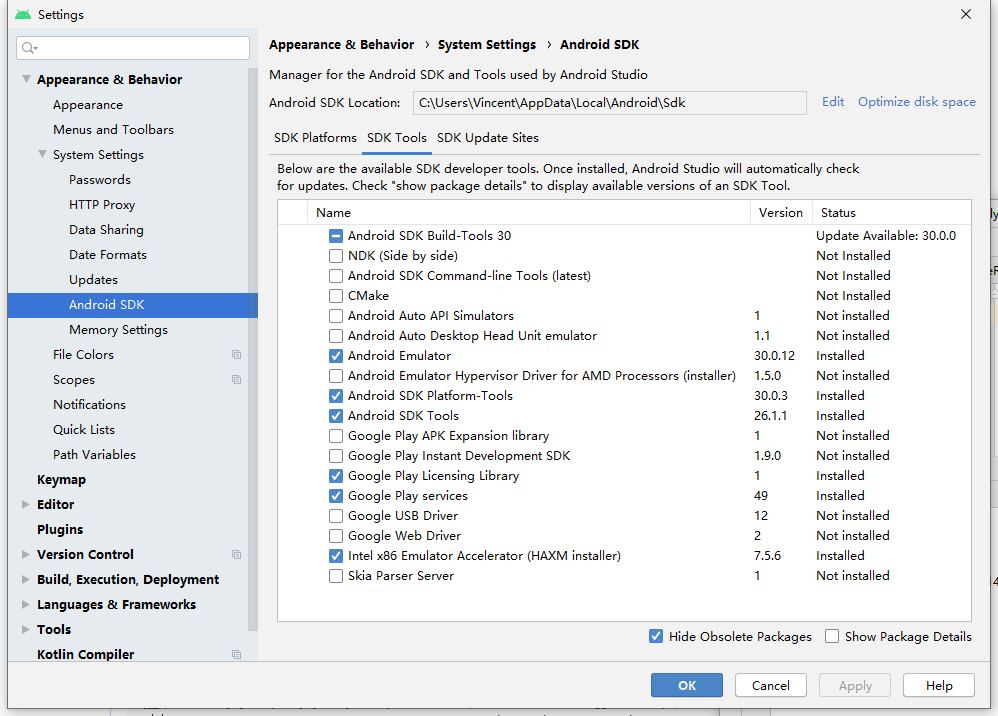
Task: Select Memory Settings in the sidebar
Action: click(118, 330)
